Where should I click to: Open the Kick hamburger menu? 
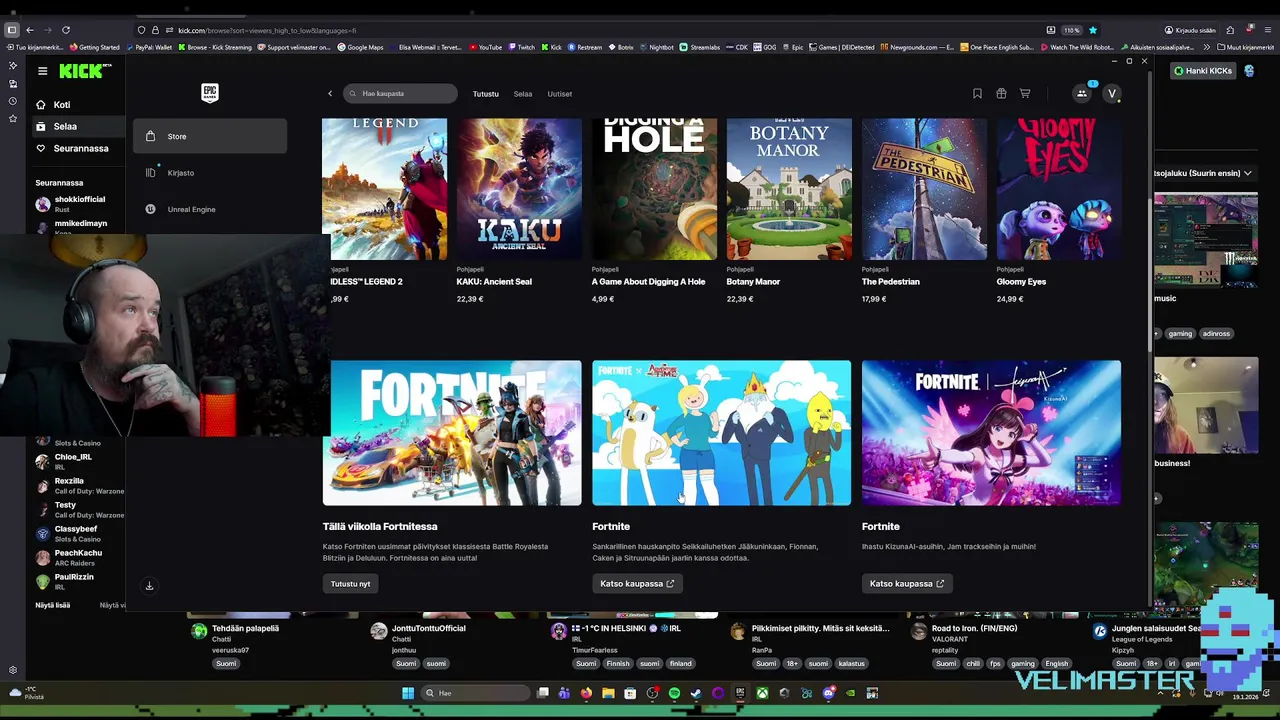point(42,71)
